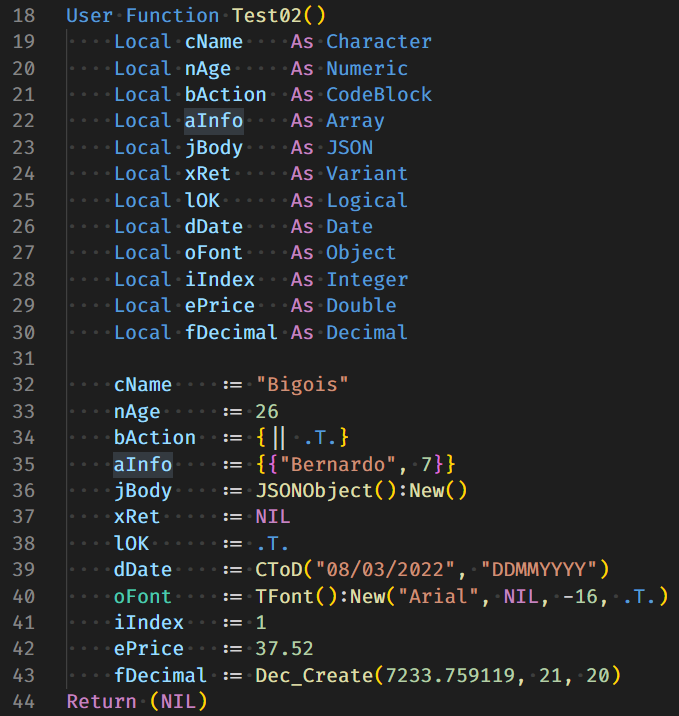Screen dimensions: 679x716
Task: Click the Object type keyword
Action: pyautogui.click(x=361, y=253)
